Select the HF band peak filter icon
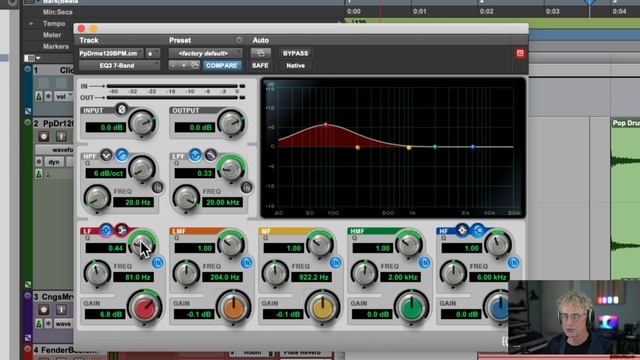Viewport: 640px width, 360px height. 462,230
